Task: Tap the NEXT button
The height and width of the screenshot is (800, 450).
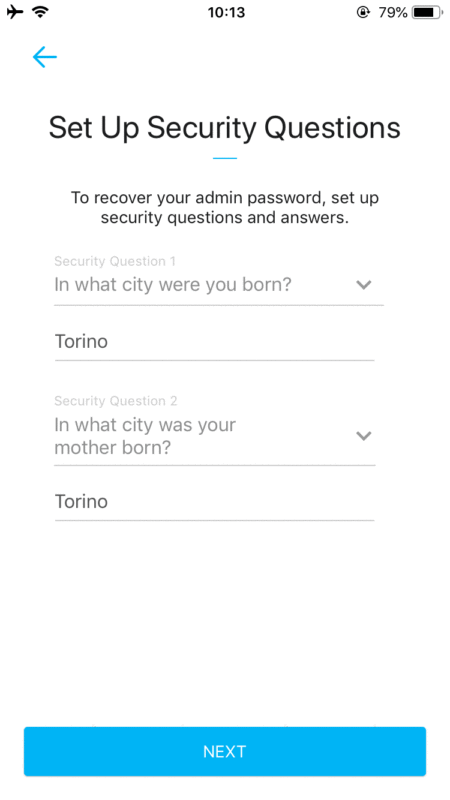Action: tap(225, 752)
